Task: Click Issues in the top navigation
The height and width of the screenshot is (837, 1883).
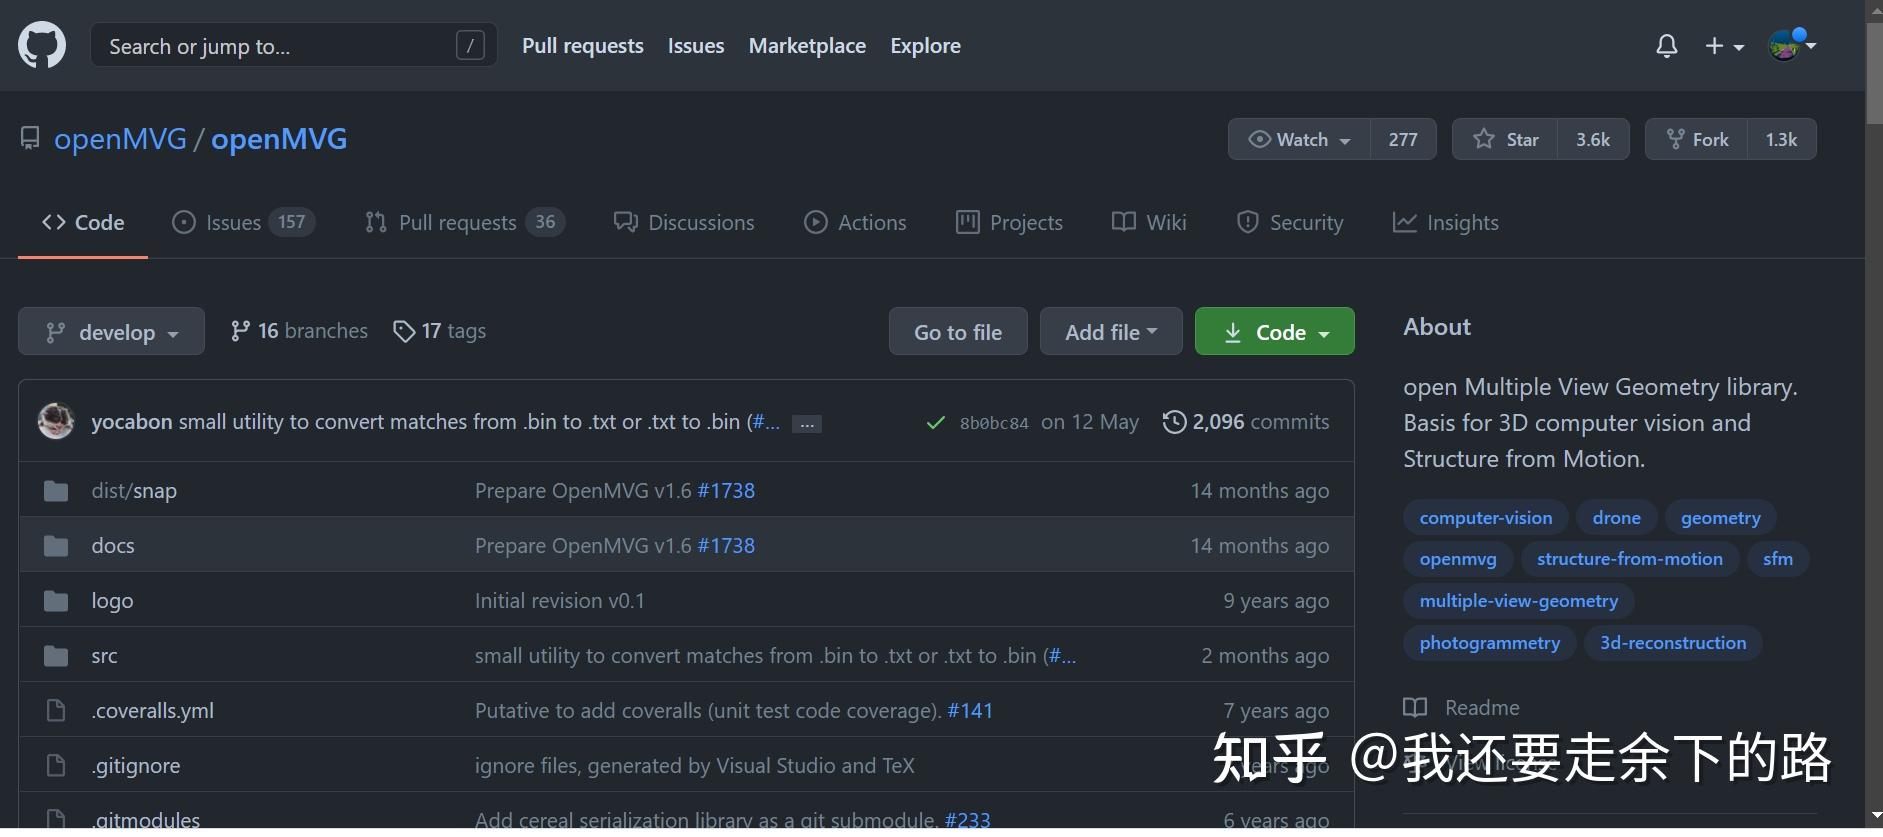Action: click(696, 46)
